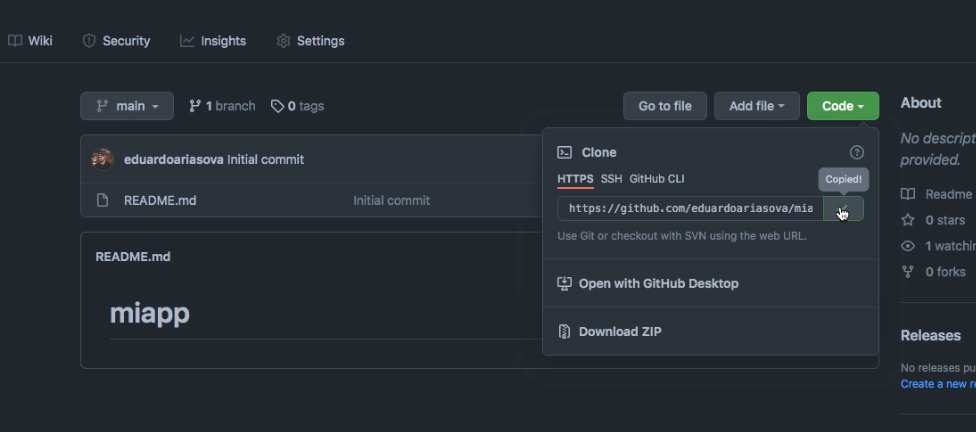Image resolution: width=976 pixels, height=432 pixels.
Task: Click the Security shield icon
Action: pos(89,41)
